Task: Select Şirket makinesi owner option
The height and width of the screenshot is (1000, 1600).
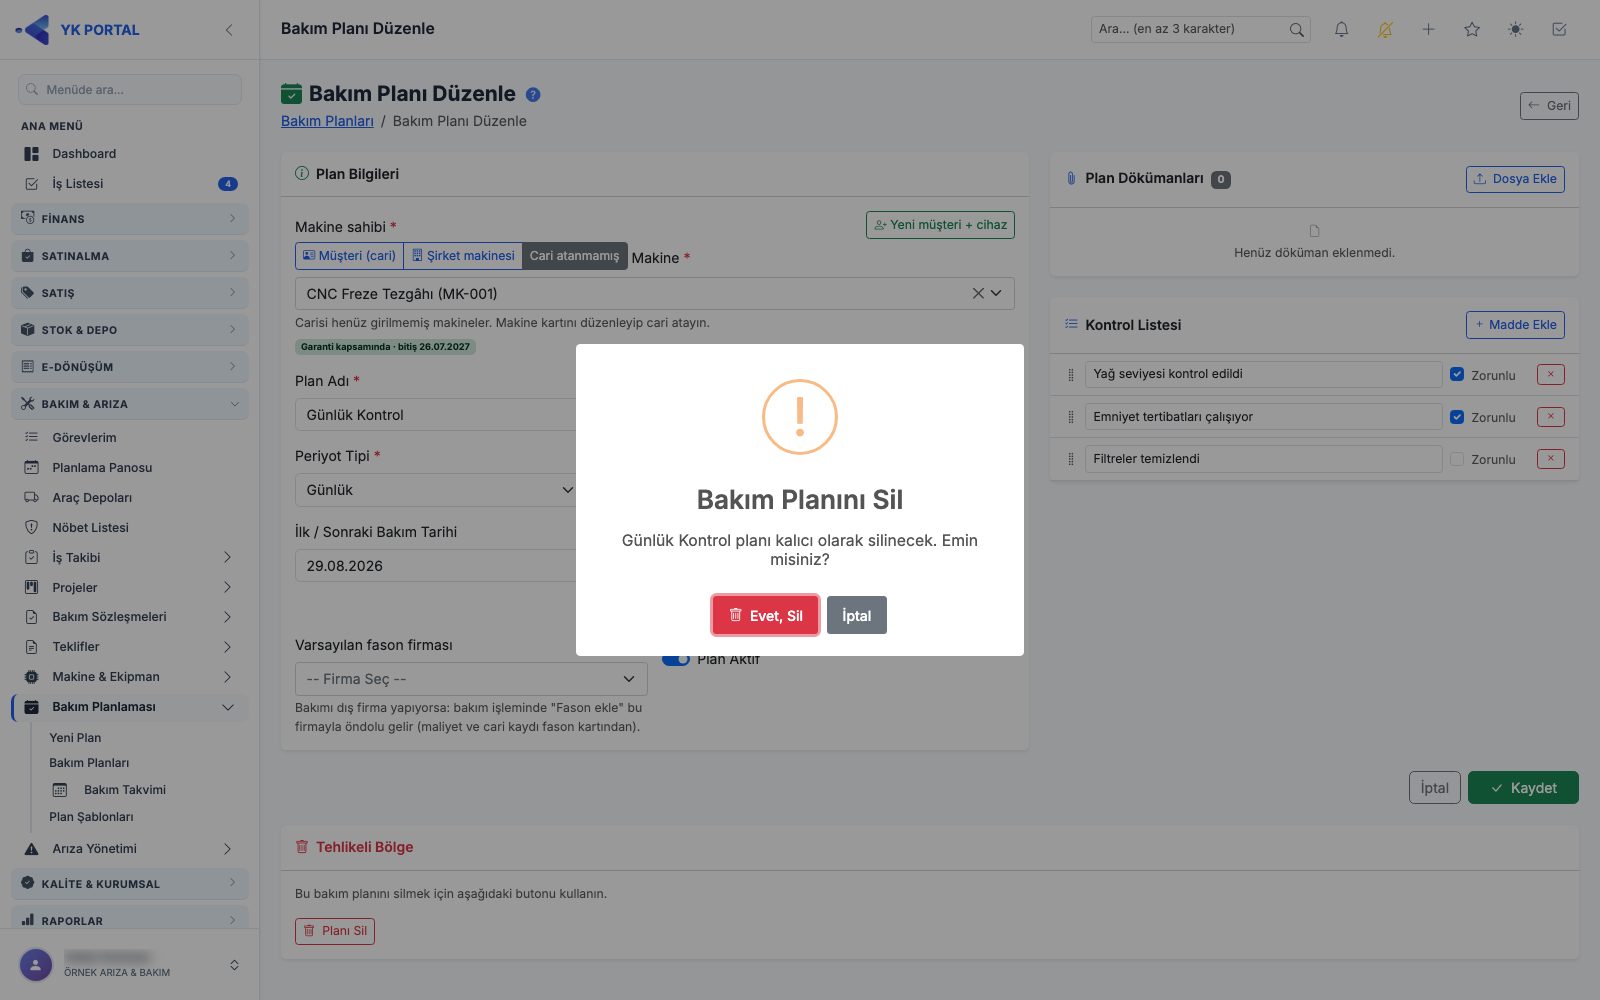Action: [463, 255]
